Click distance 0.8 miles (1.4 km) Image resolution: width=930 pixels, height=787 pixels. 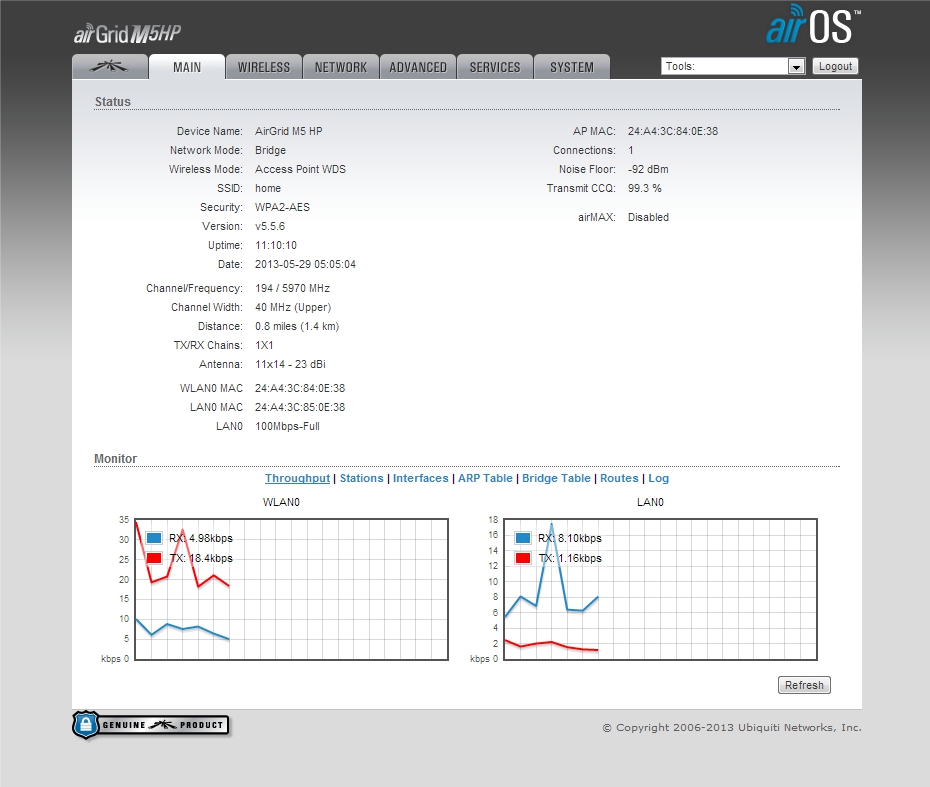pos(297,326)
